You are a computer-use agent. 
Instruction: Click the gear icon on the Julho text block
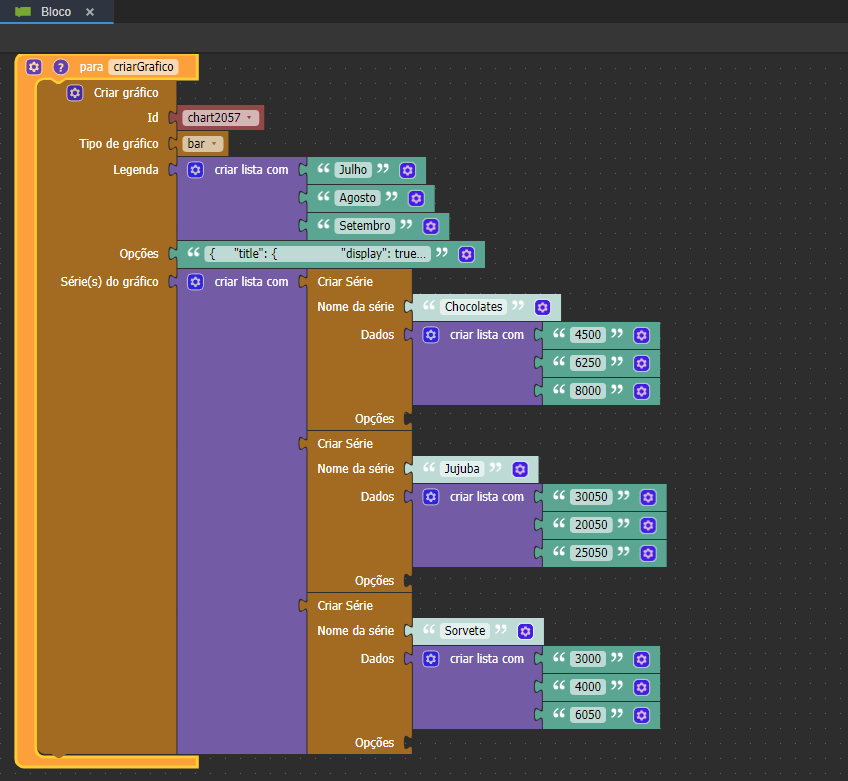click(407, 170)
